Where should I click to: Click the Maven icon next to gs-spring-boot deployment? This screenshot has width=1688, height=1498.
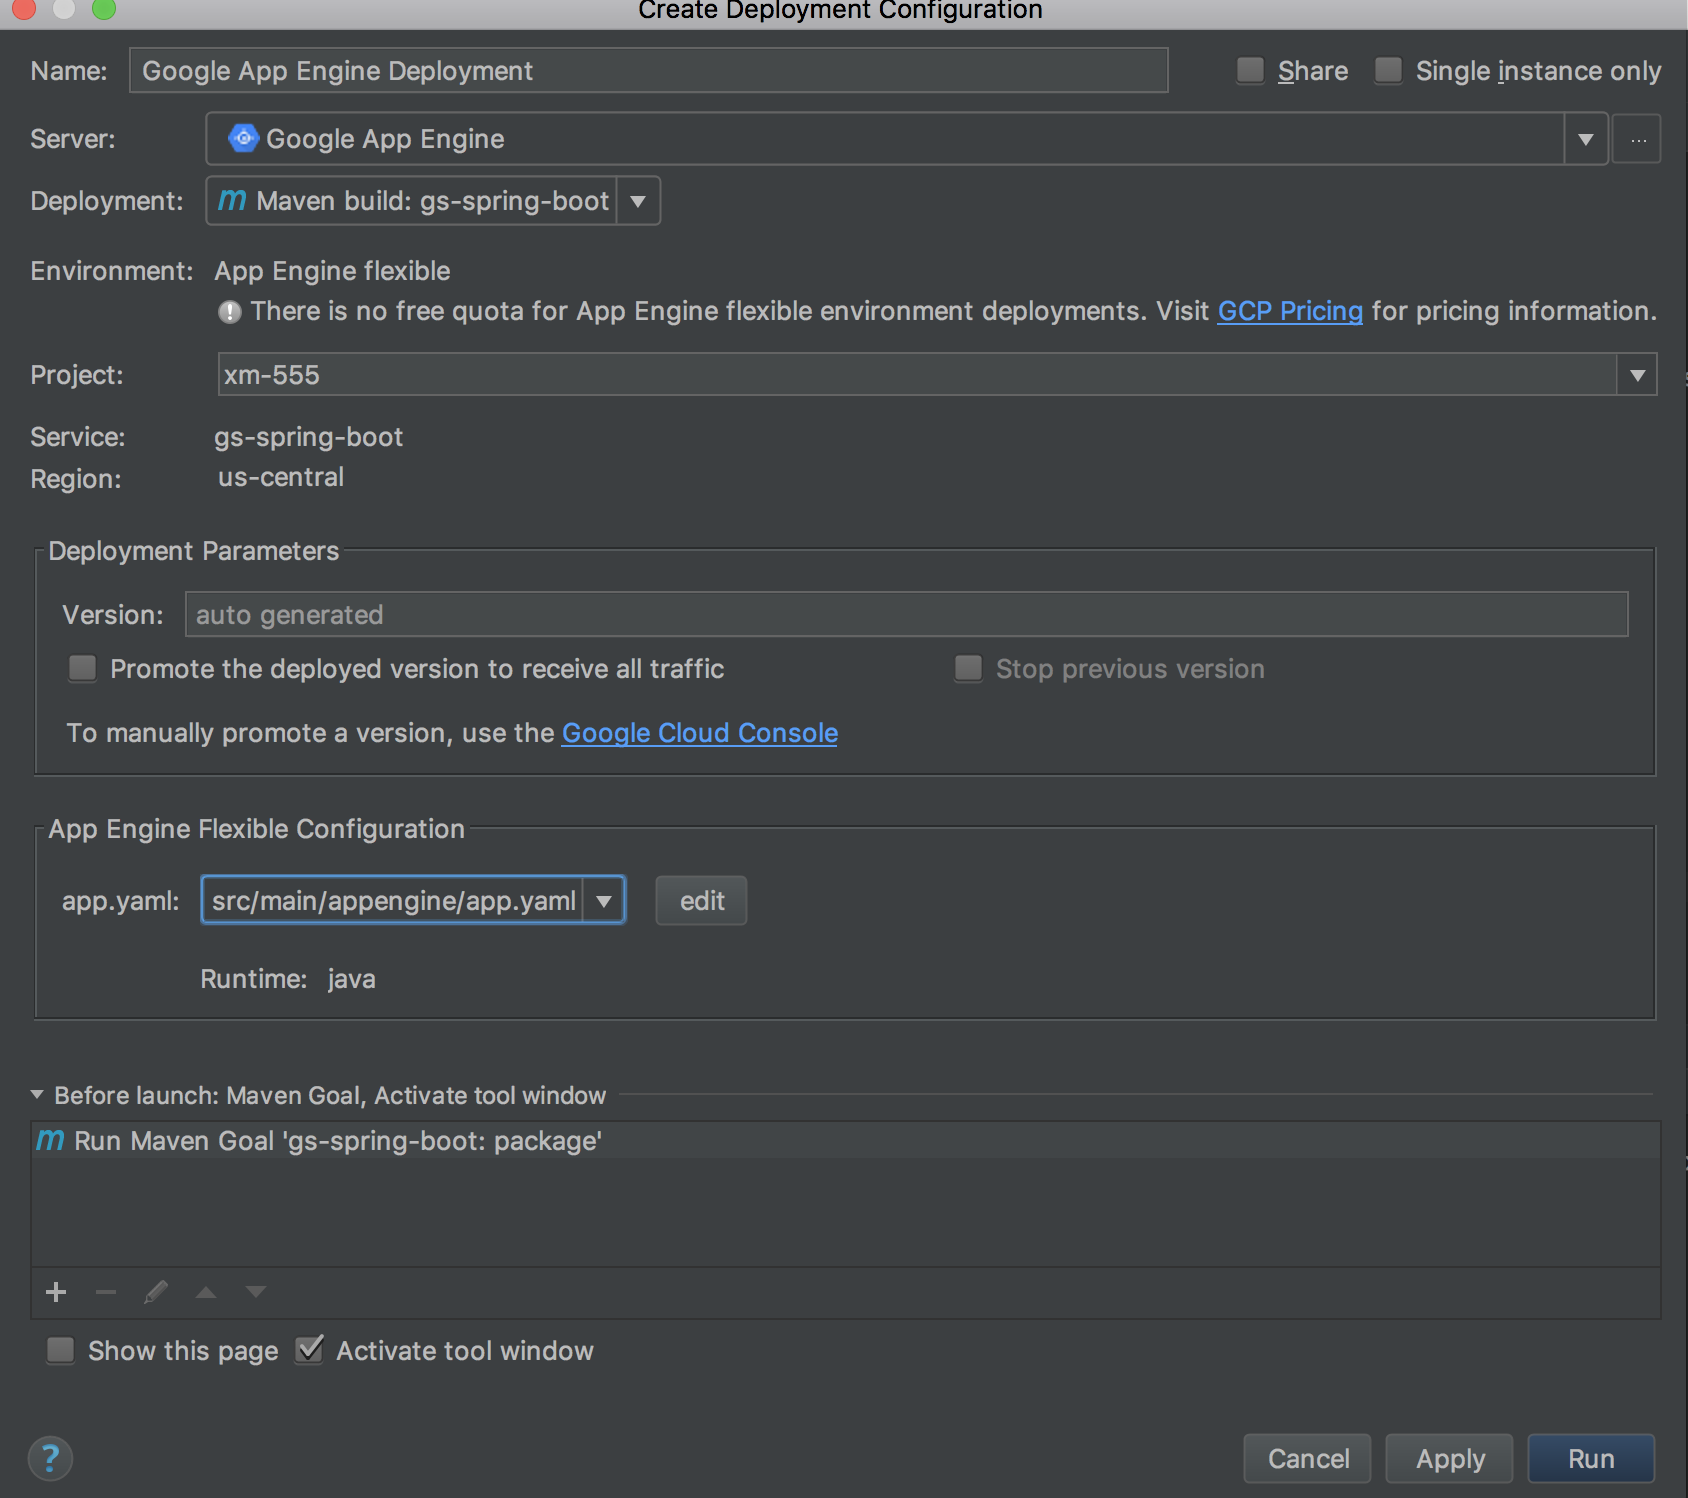232,200
